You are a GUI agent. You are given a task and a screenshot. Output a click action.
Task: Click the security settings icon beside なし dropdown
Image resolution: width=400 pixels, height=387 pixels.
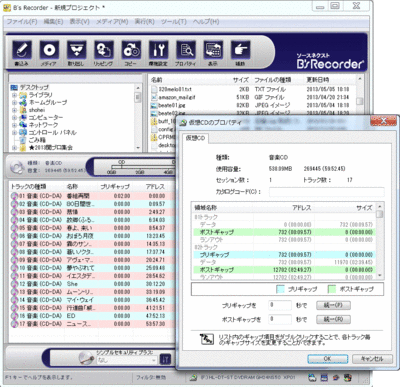pyautogui.click(x=165, y=359)
